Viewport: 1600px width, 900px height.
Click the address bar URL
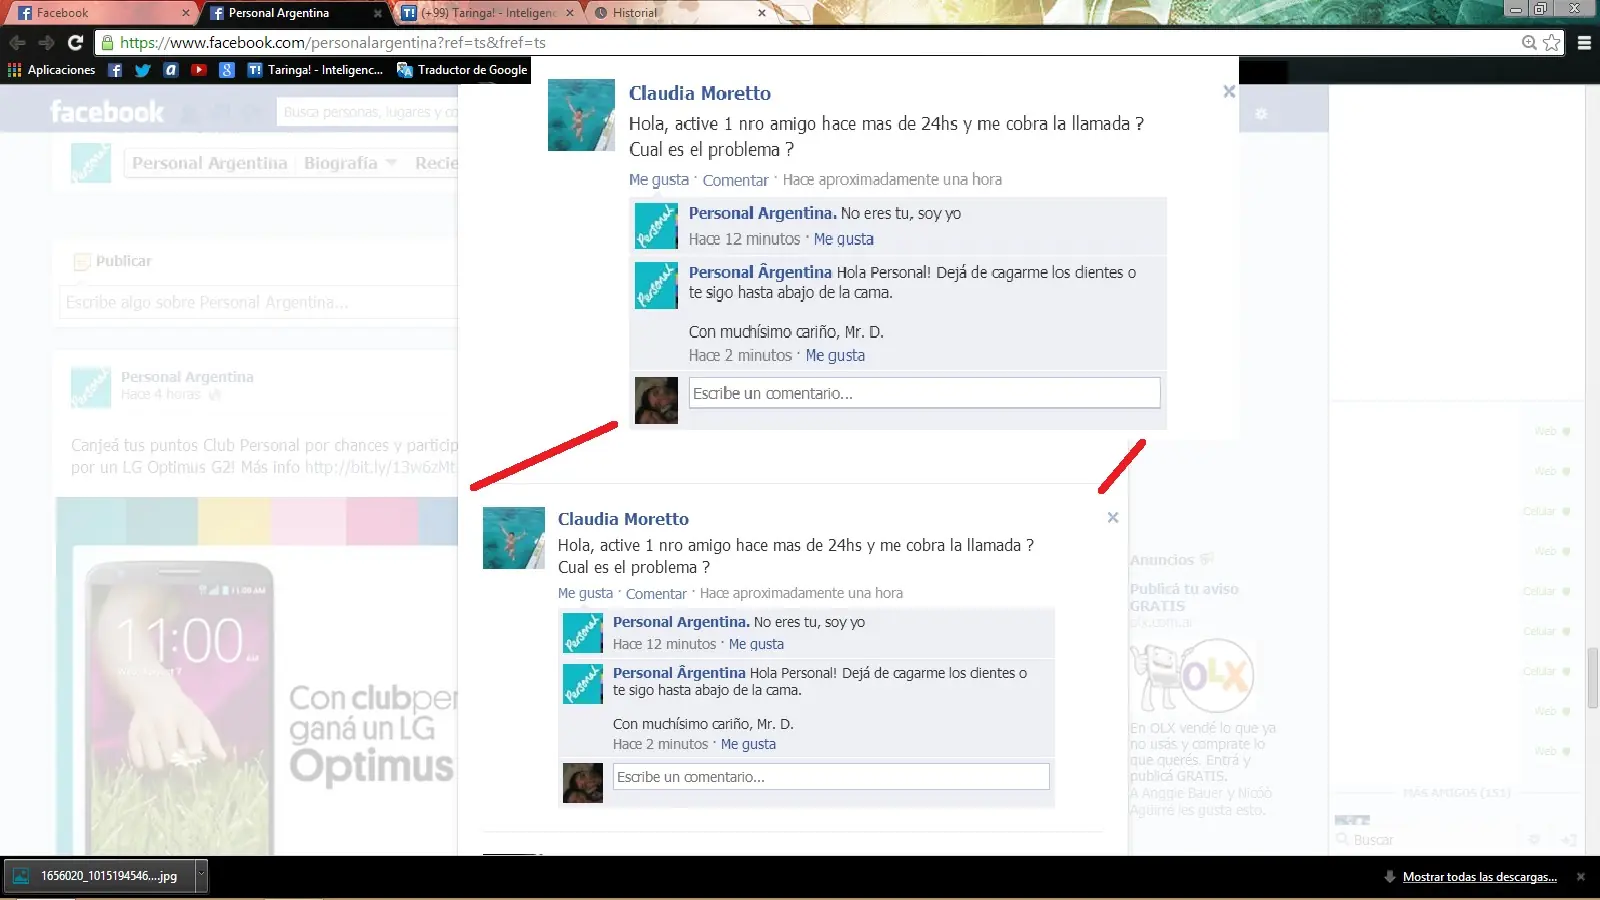333,43
